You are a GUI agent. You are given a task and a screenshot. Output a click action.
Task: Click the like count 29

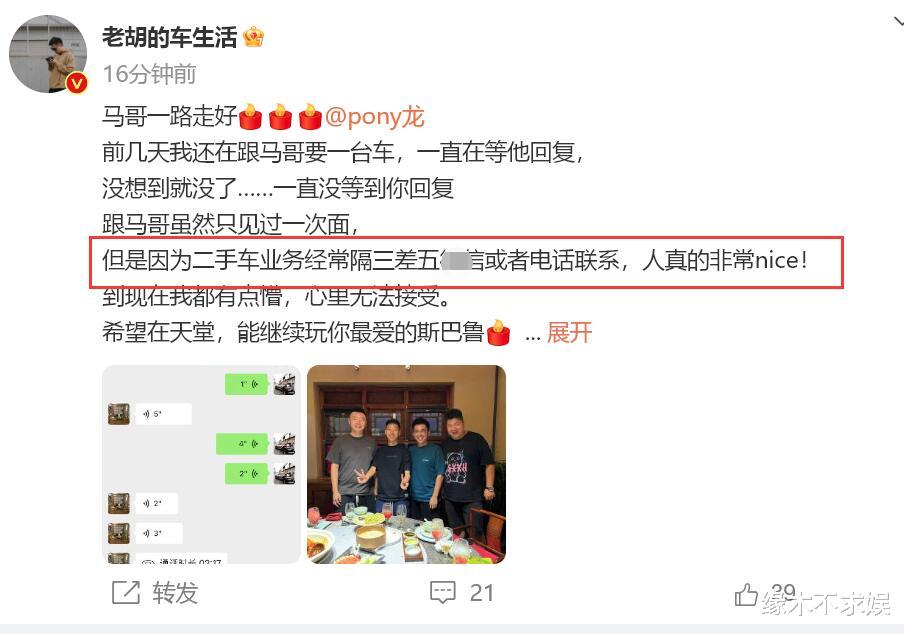pos(783,591)
